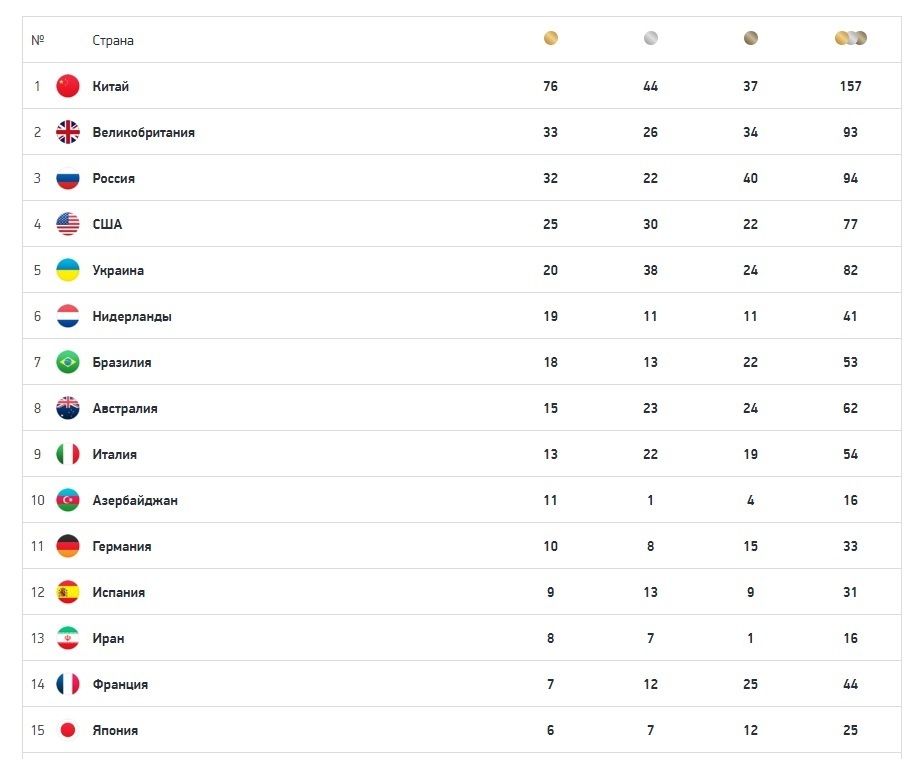Click the Ukraine flag icon

[68, 270]
